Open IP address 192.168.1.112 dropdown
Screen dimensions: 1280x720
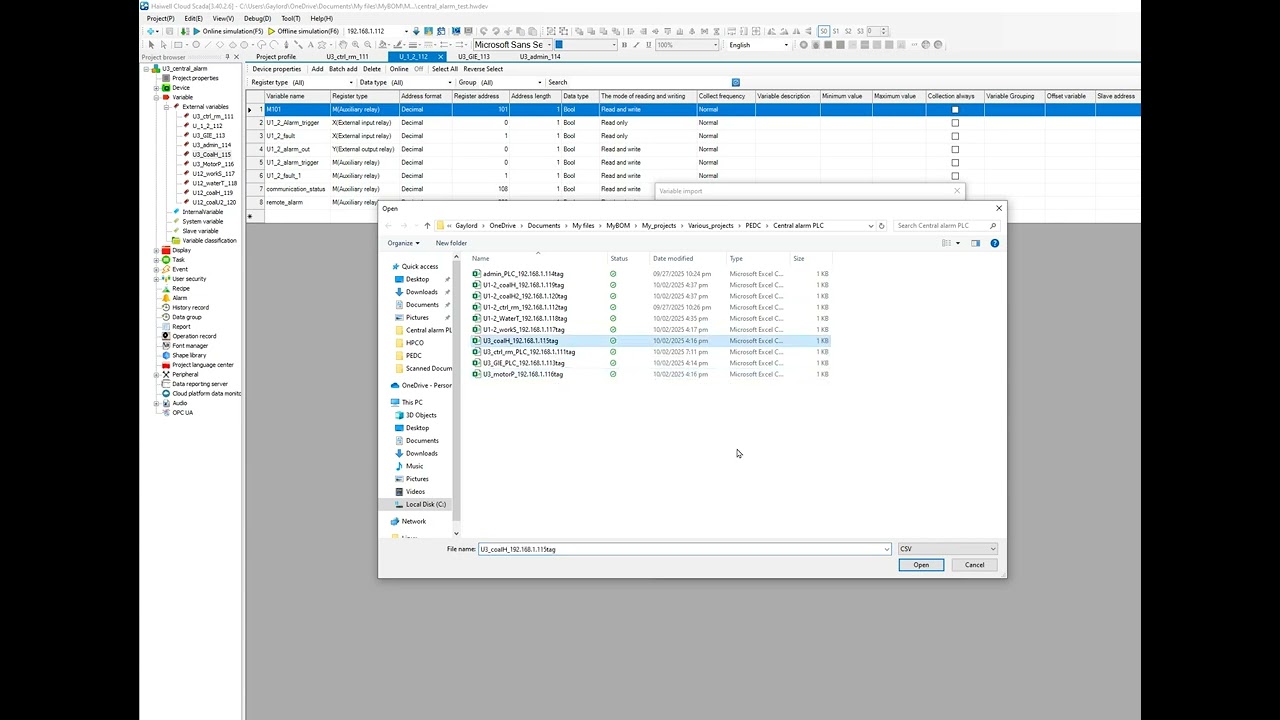(406, 31)
